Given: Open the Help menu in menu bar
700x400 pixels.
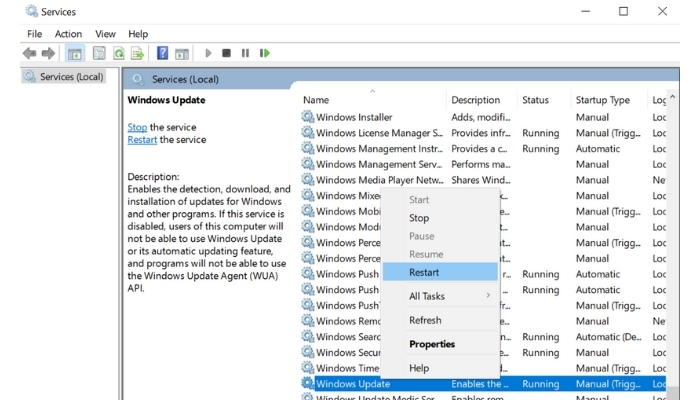Looking at the screenshot, I should tap(138, 34).
